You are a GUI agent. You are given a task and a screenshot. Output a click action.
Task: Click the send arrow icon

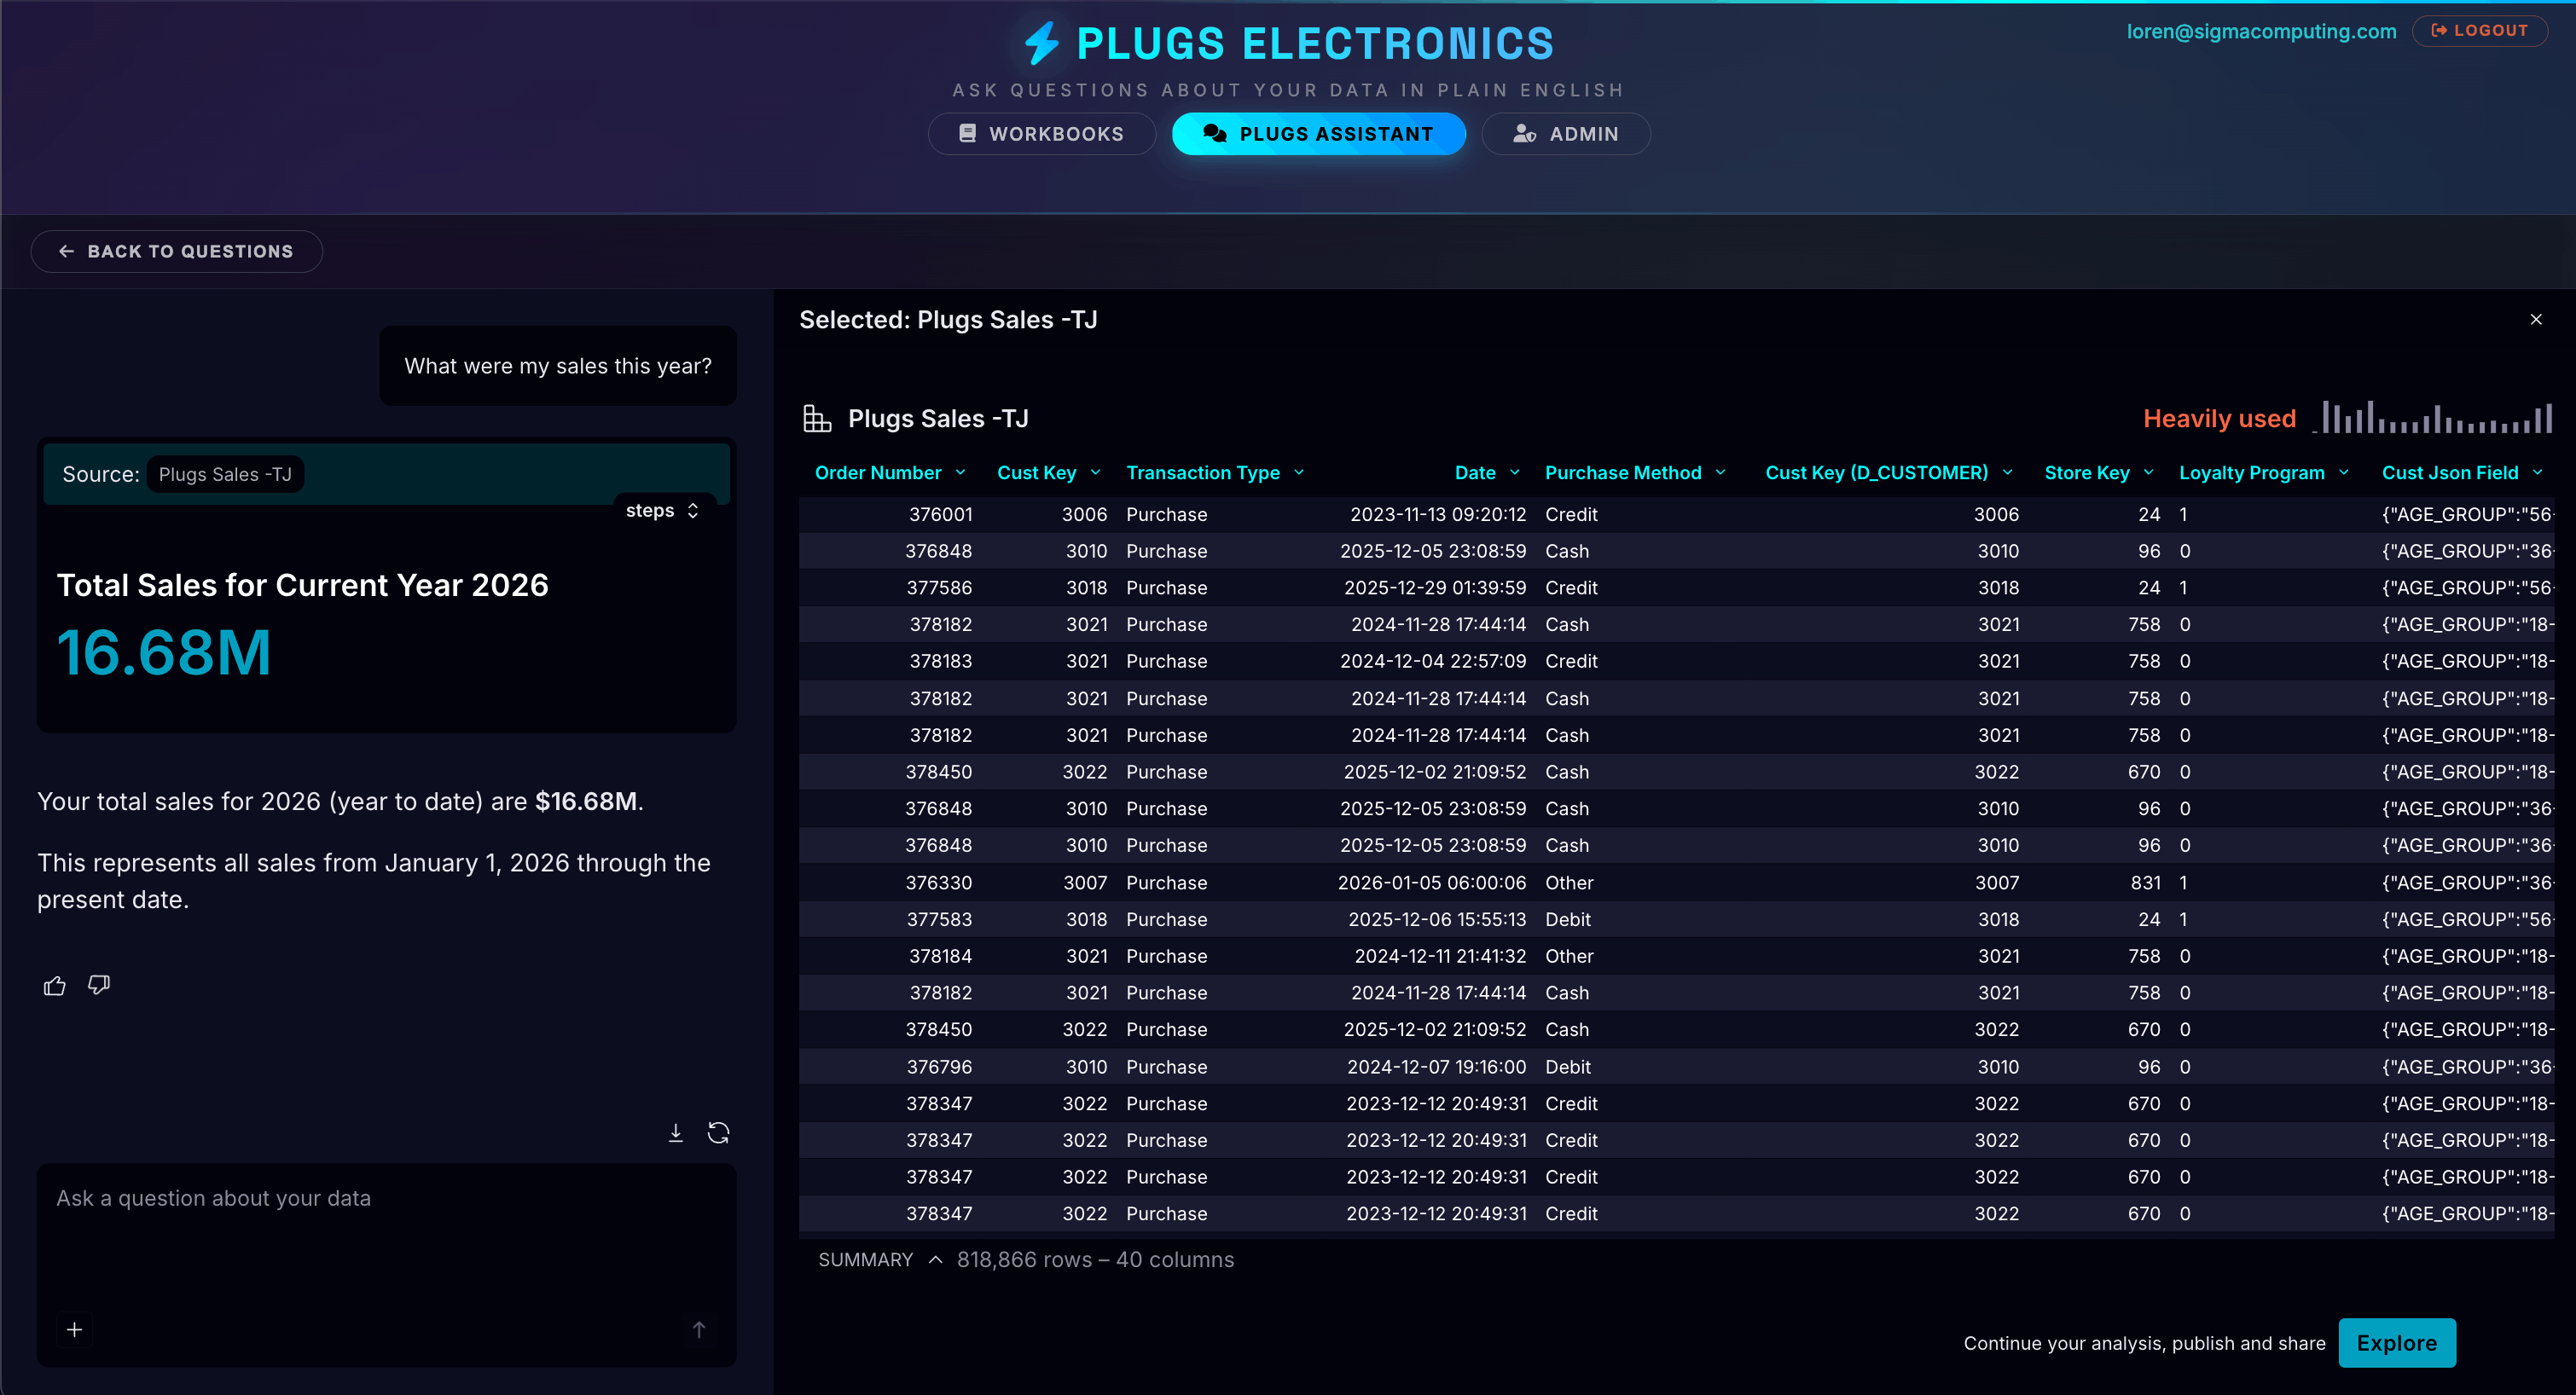(699, 1329)
